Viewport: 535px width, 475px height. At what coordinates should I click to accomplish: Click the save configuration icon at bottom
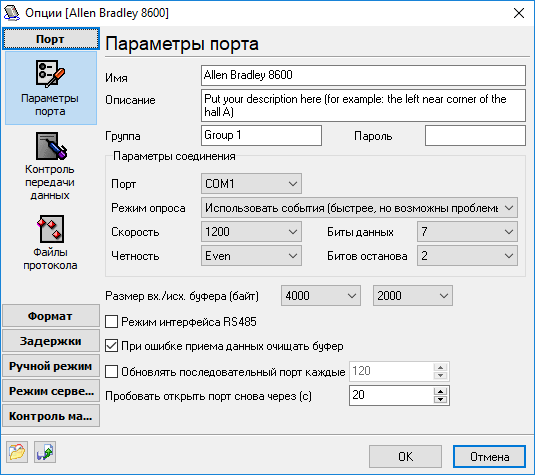click(x=45, y=452)
